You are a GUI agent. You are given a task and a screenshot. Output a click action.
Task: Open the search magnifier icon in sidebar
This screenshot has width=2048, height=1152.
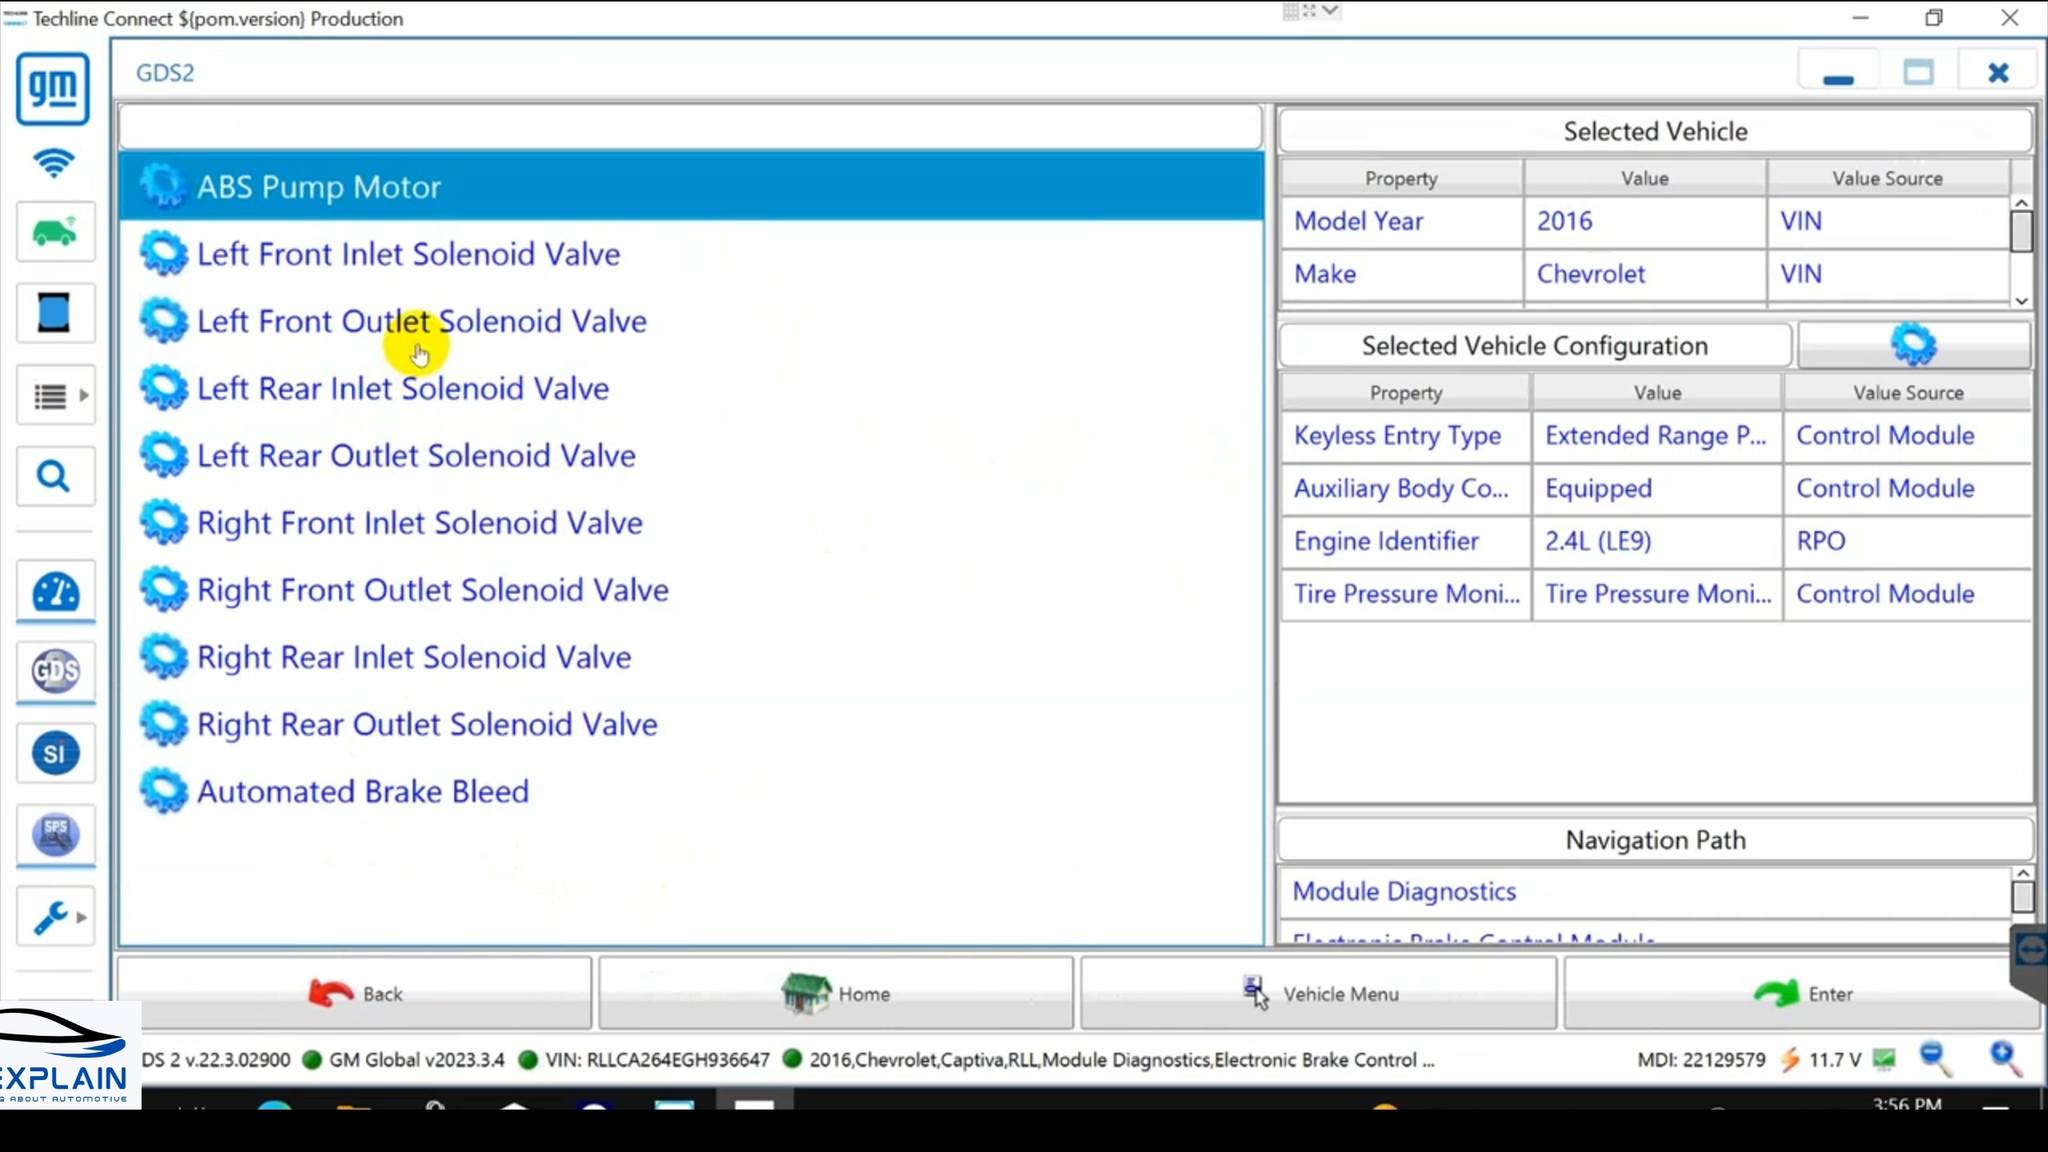55,476
